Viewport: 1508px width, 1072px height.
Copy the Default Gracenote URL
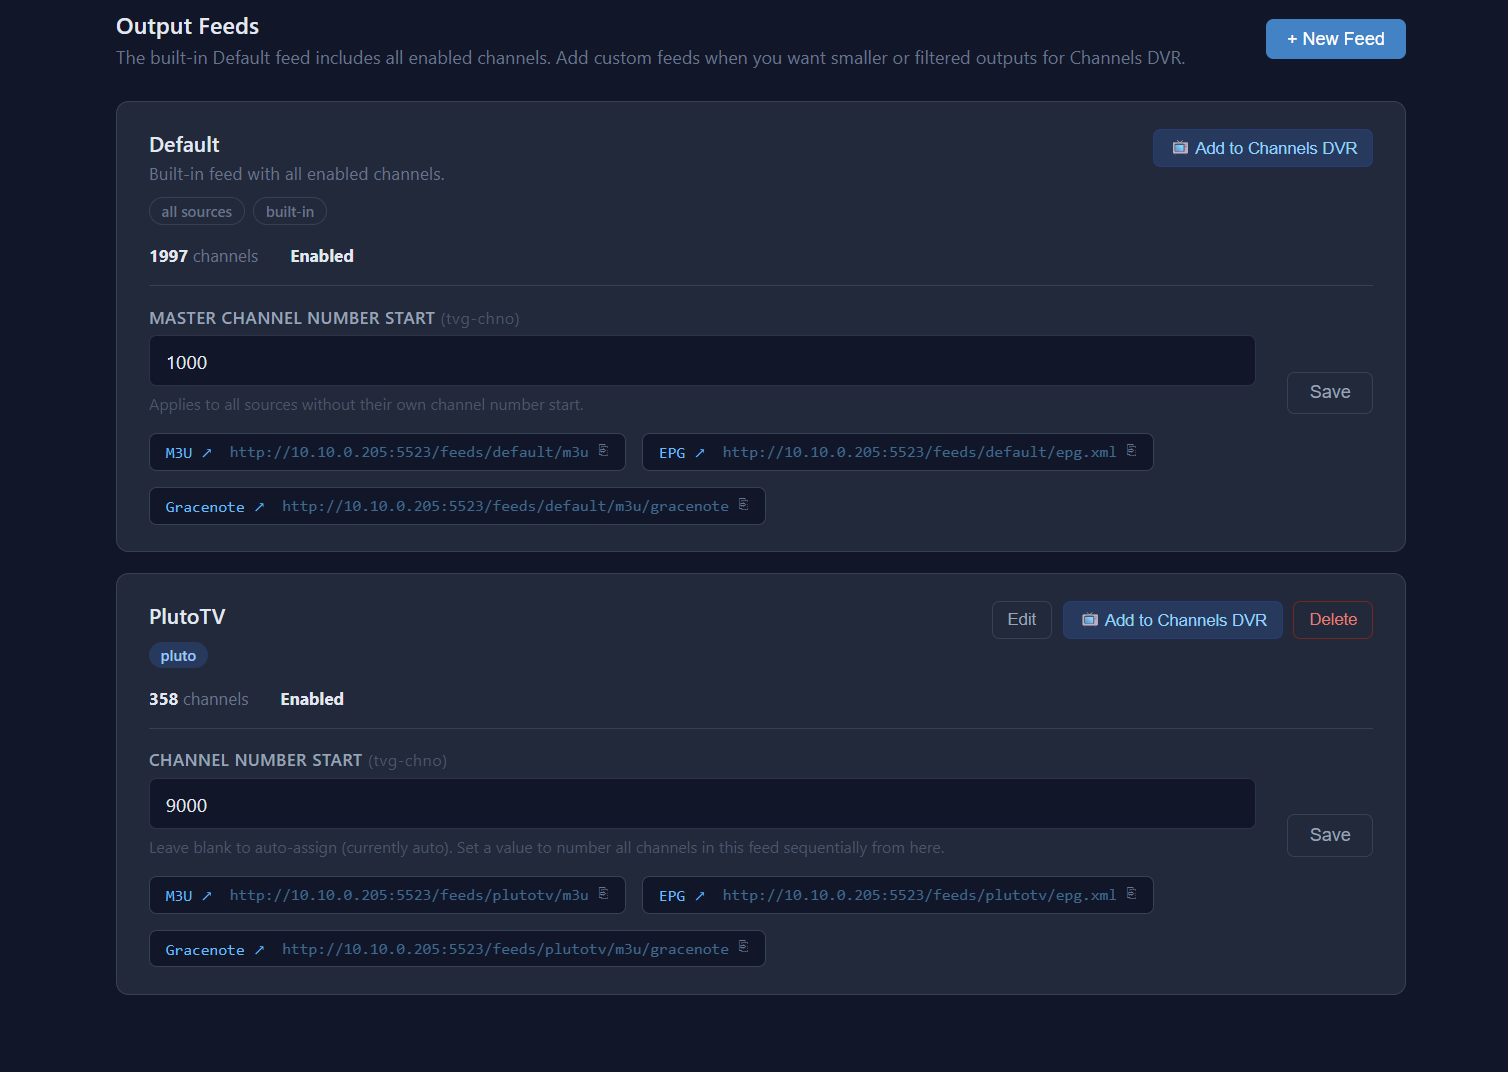point(743,505)
